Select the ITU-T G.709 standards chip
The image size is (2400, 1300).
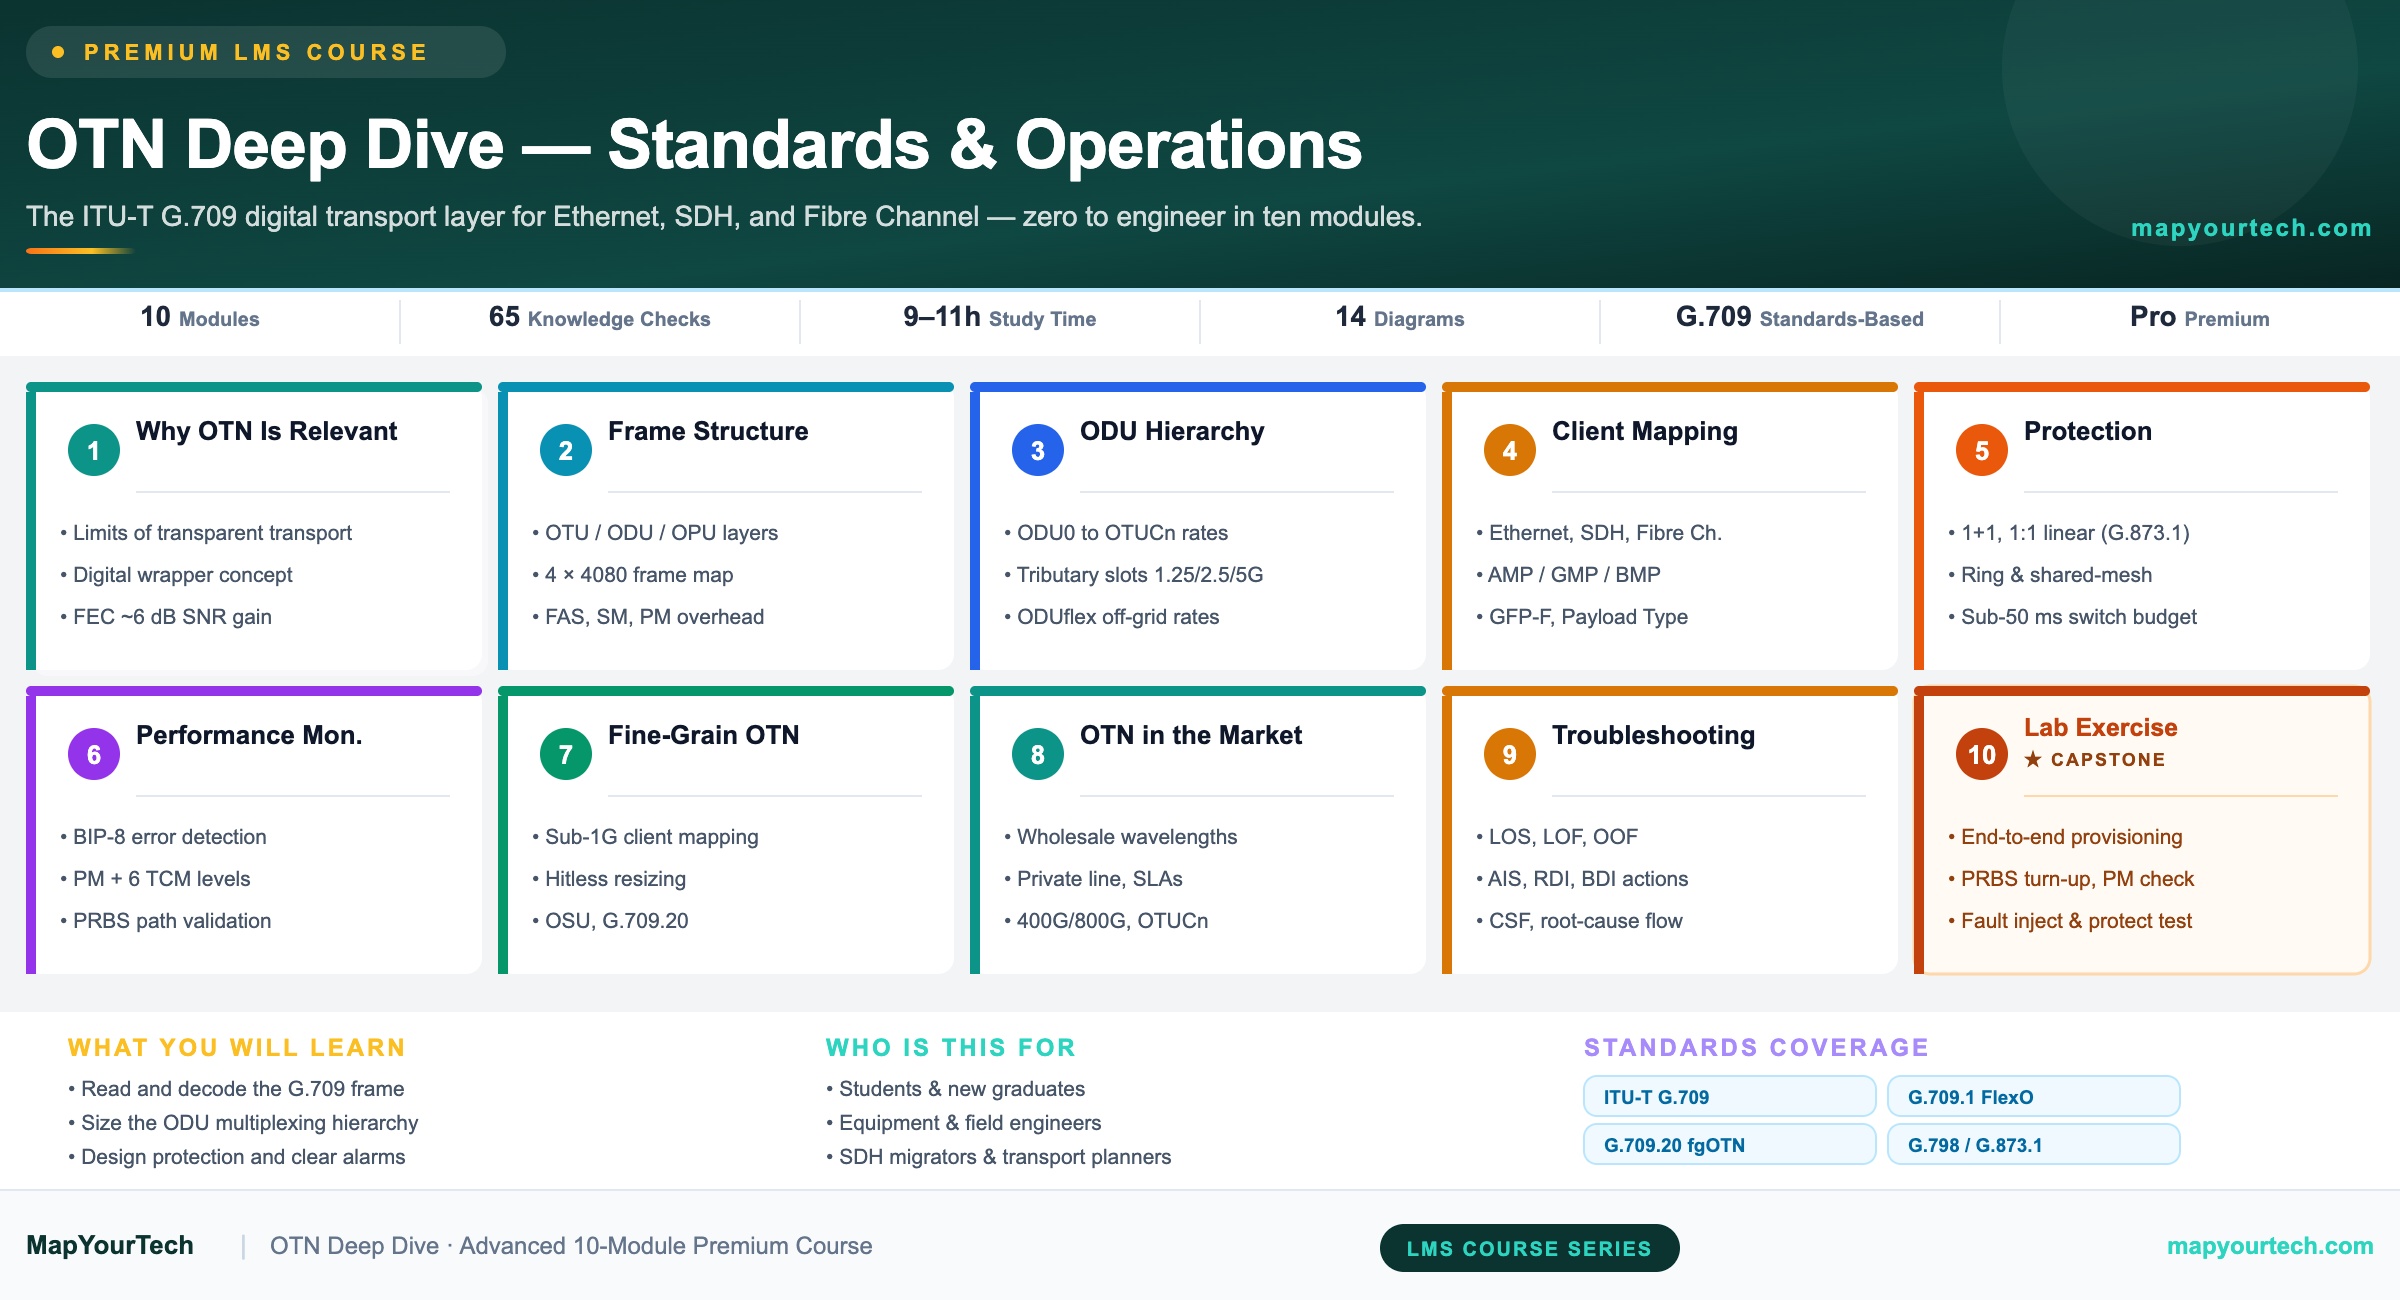pyautogui.click(x=1729, y=1096)
